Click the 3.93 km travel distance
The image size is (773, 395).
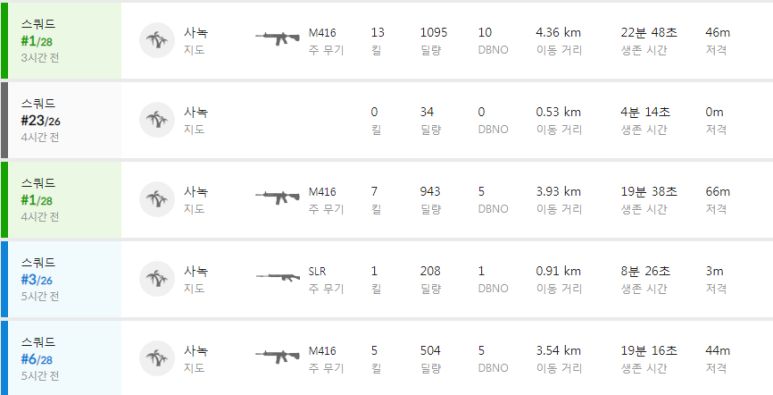point(558,192)
